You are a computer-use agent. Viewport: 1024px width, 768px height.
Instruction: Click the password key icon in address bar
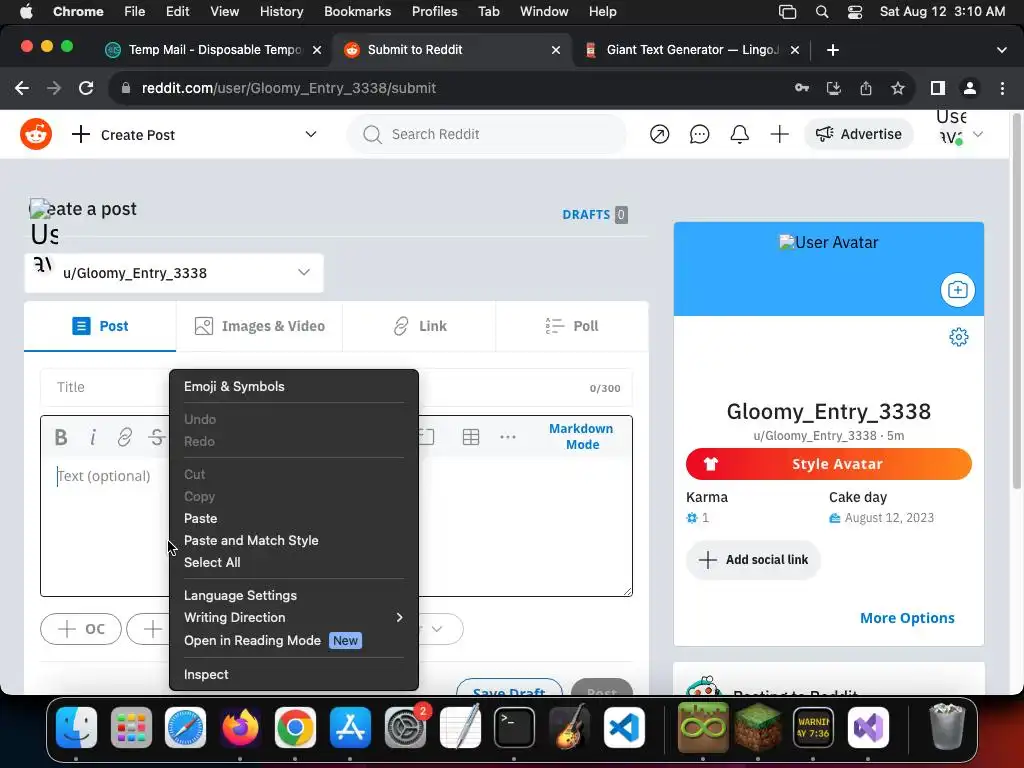(x=802, y=88)
